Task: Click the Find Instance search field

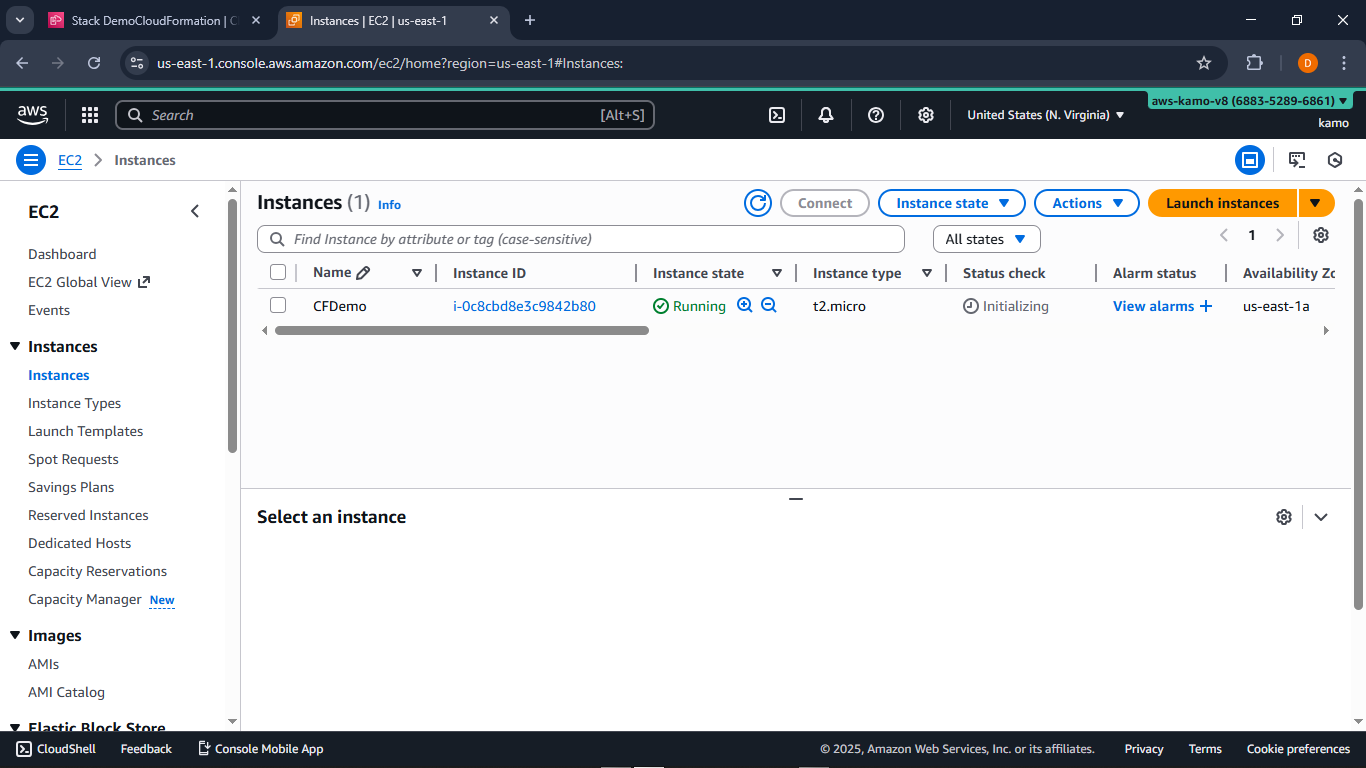Action: click(x=580, y=239)
